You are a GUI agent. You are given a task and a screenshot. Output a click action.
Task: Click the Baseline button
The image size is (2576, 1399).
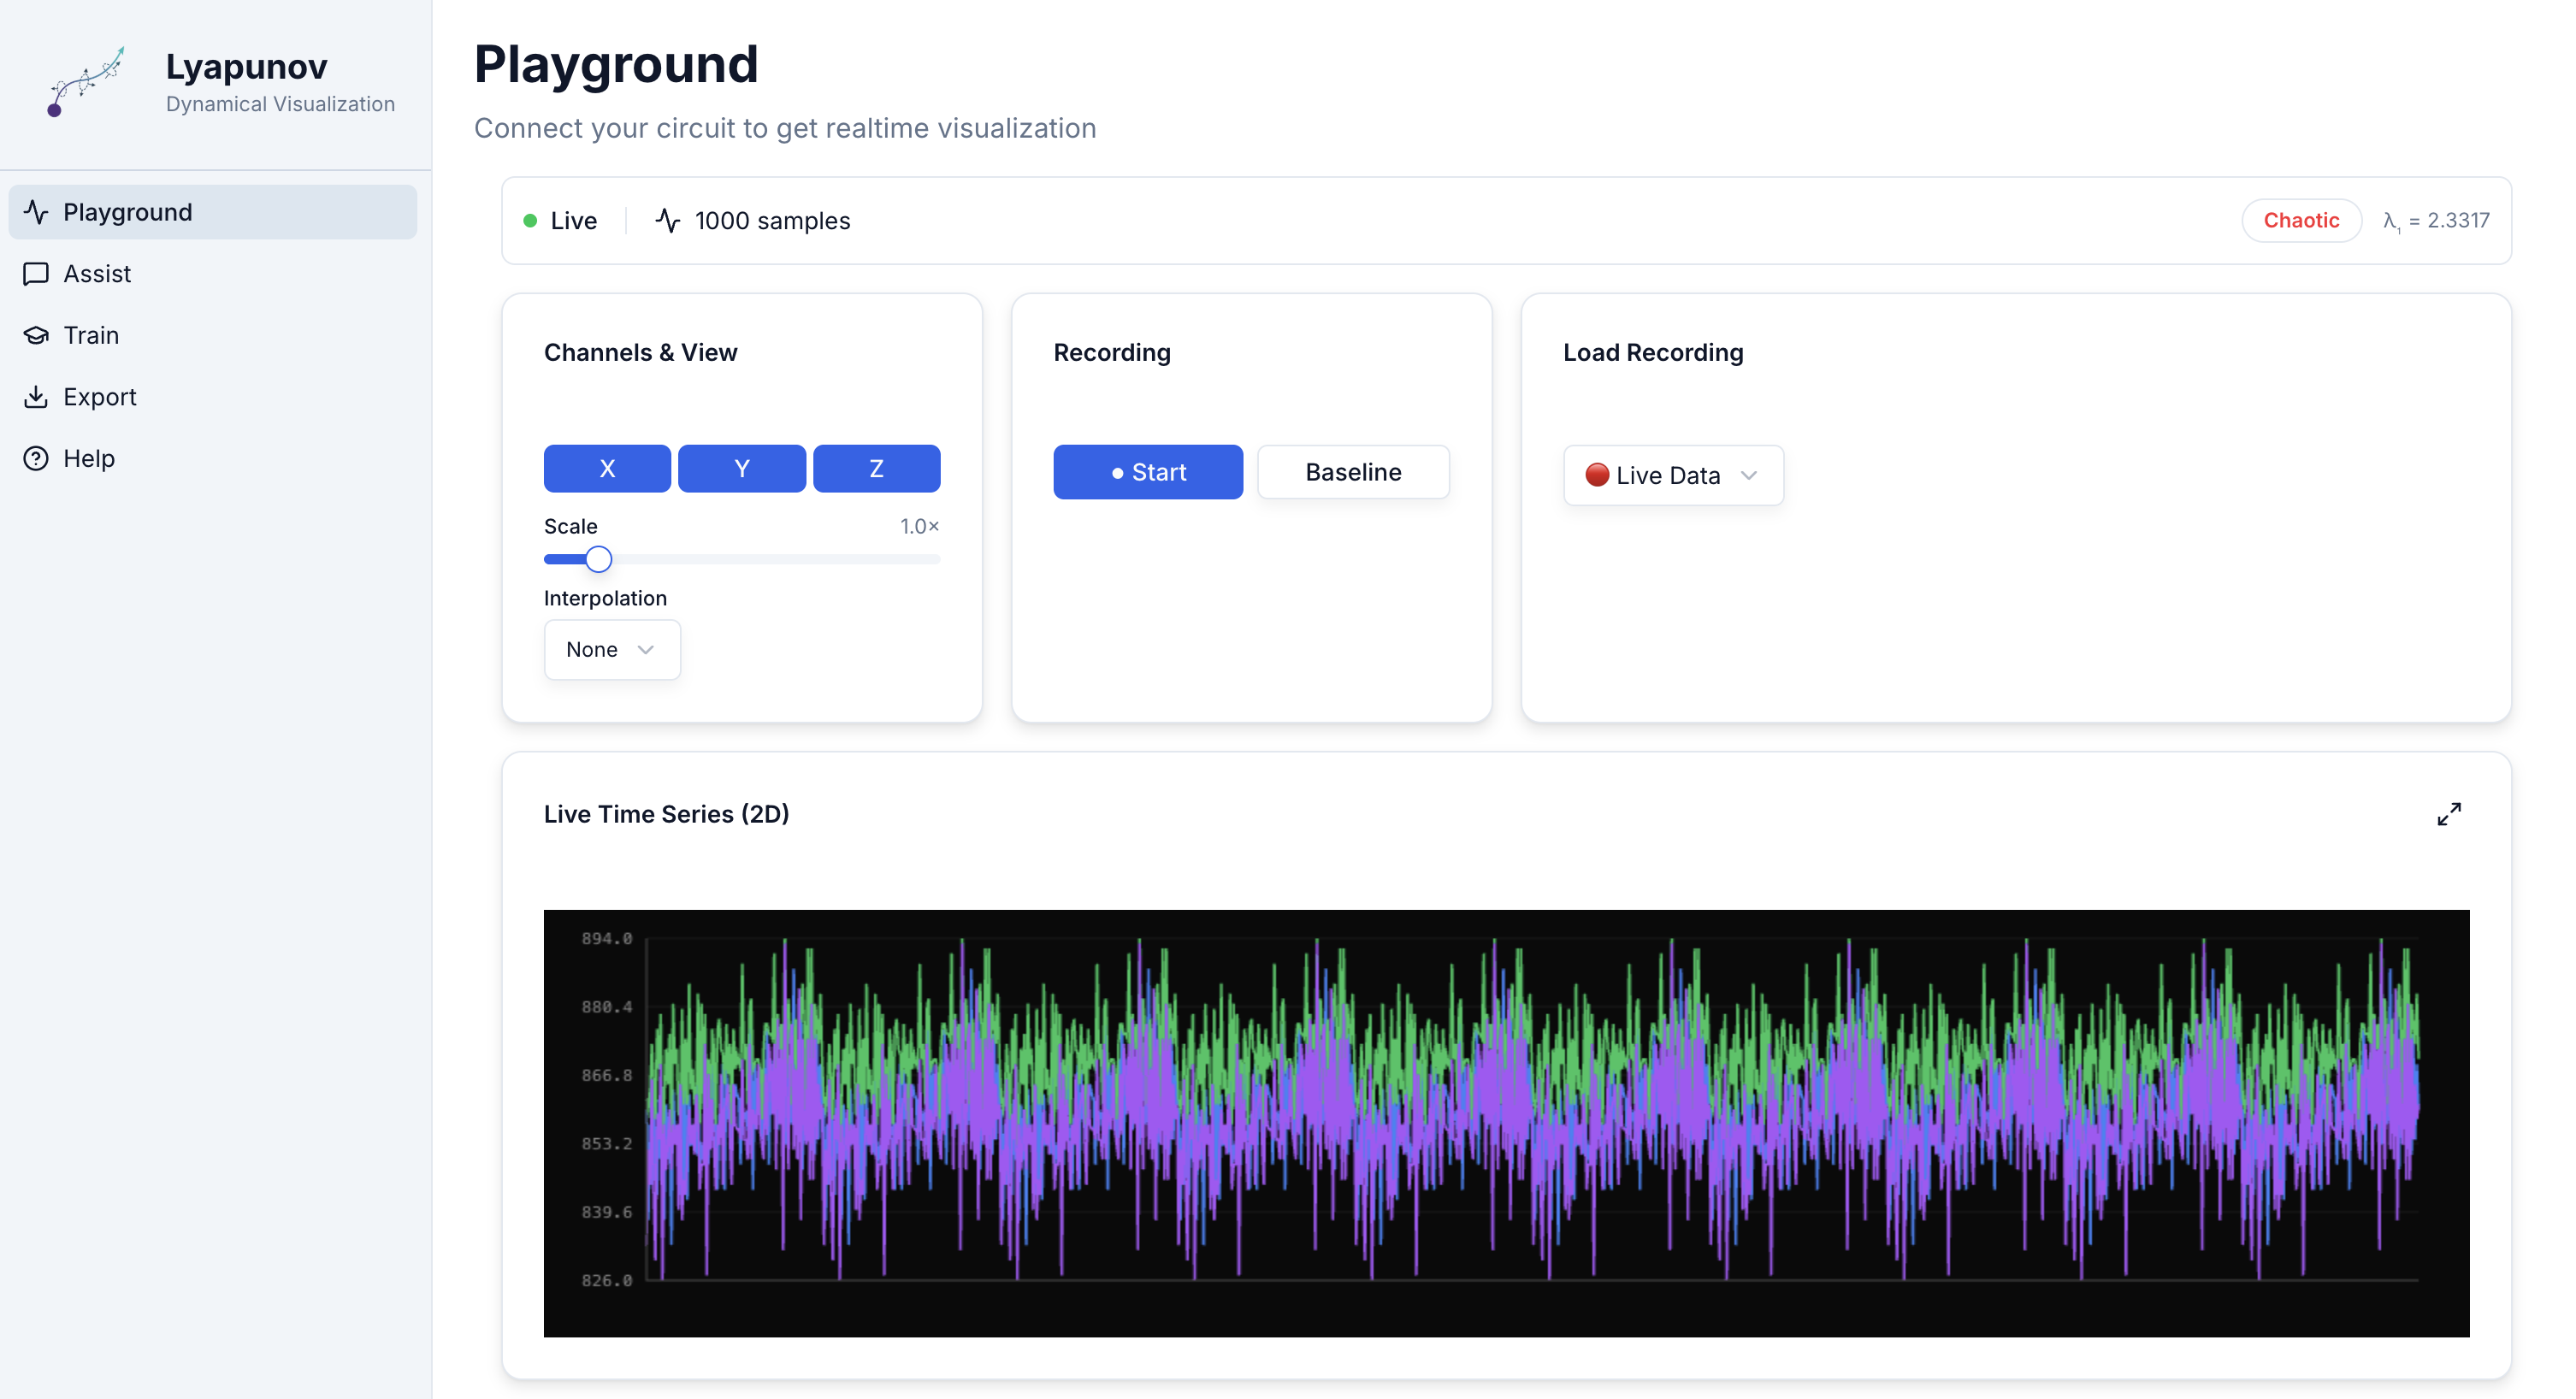1352,472
